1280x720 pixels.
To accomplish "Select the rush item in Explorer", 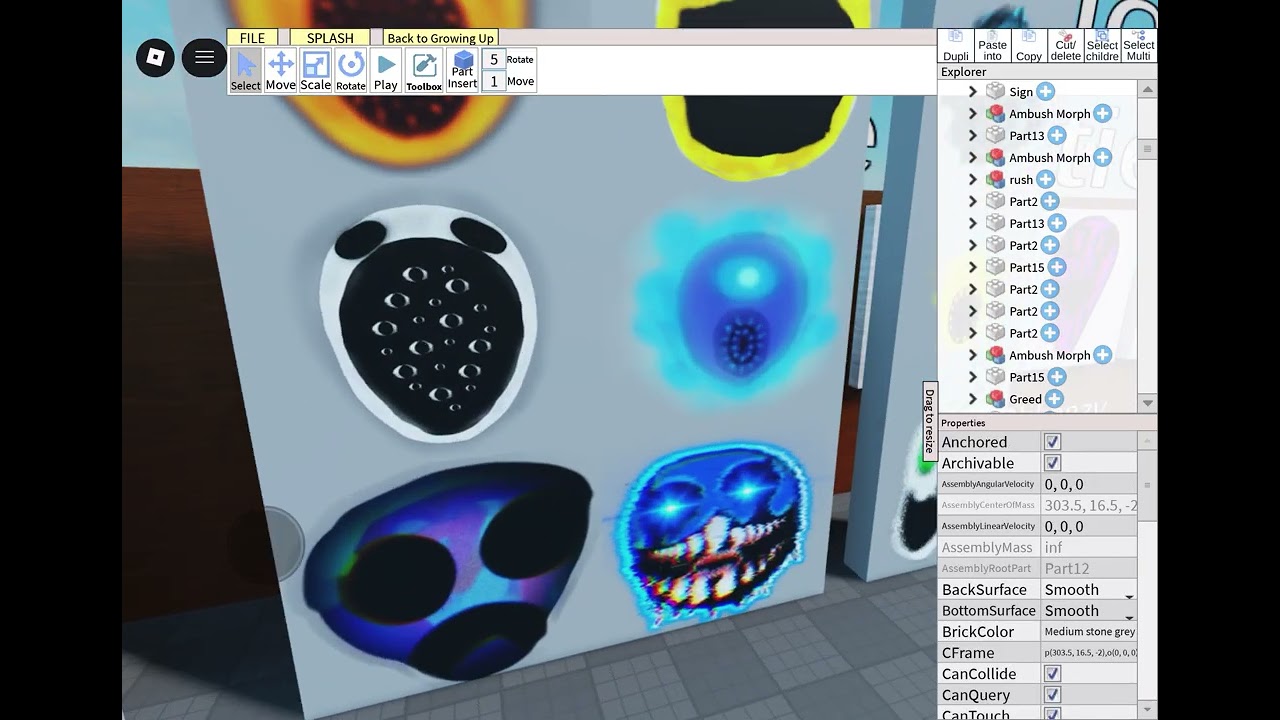I will [x=1021, y=180].
